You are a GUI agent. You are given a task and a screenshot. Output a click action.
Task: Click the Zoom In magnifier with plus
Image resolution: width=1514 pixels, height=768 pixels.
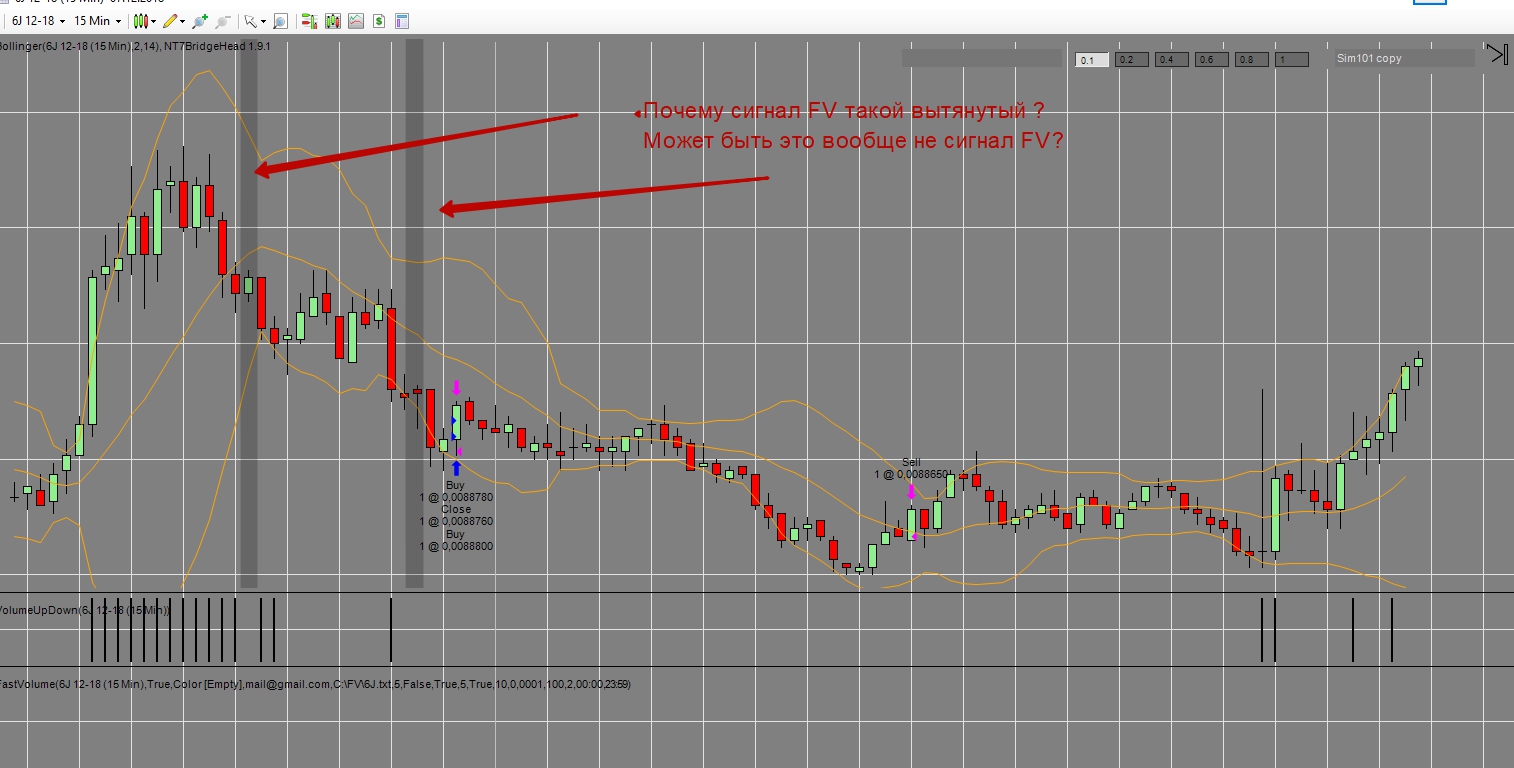pyautogui.click(x=200, y=21)
